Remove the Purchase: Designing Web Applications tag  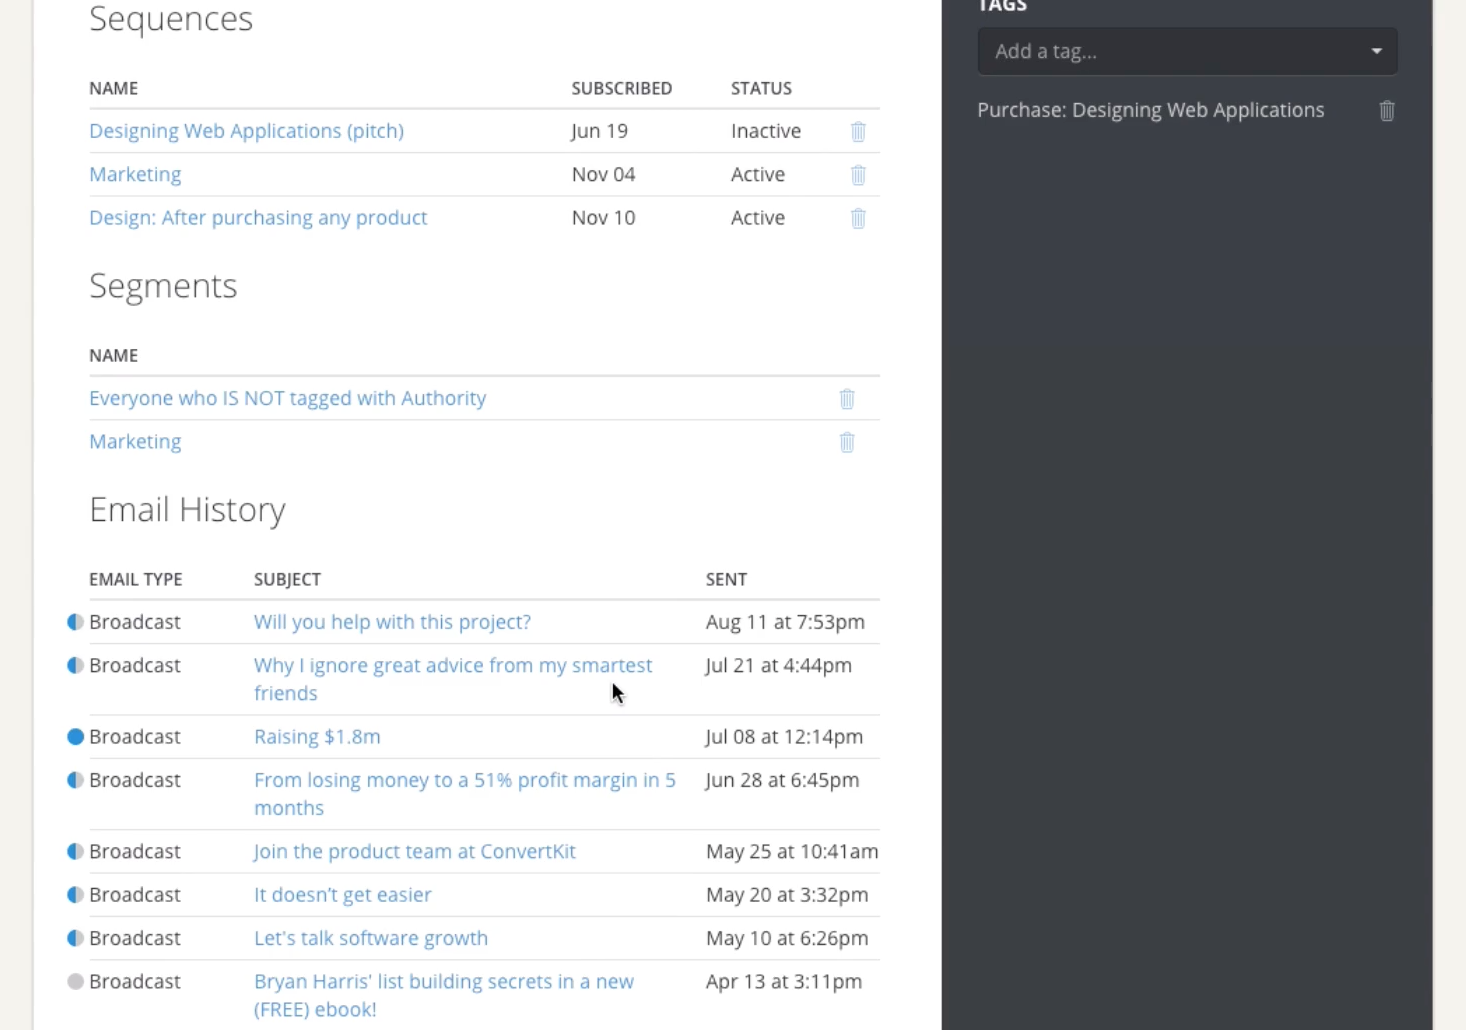(1387, 111)
